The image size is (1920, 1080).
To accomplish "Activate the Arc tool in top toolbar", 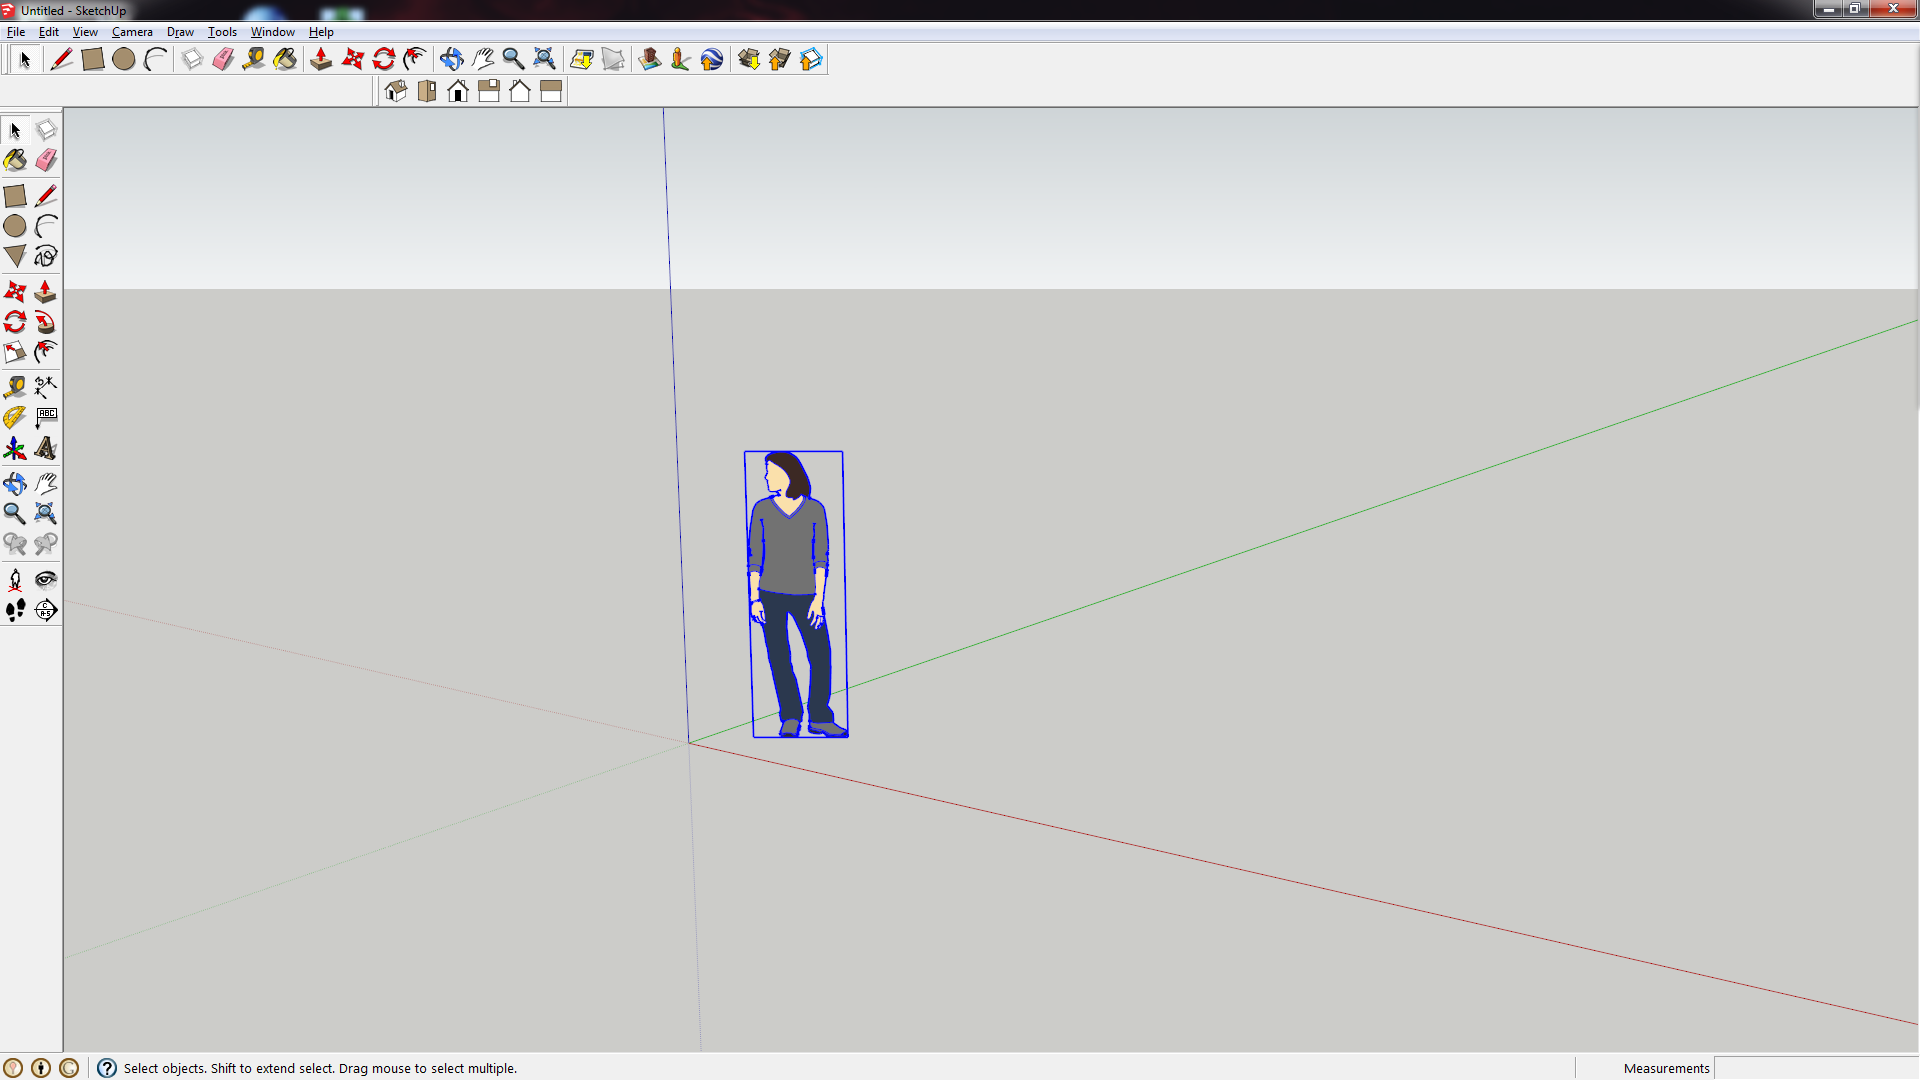I will [x=155, y=60].
